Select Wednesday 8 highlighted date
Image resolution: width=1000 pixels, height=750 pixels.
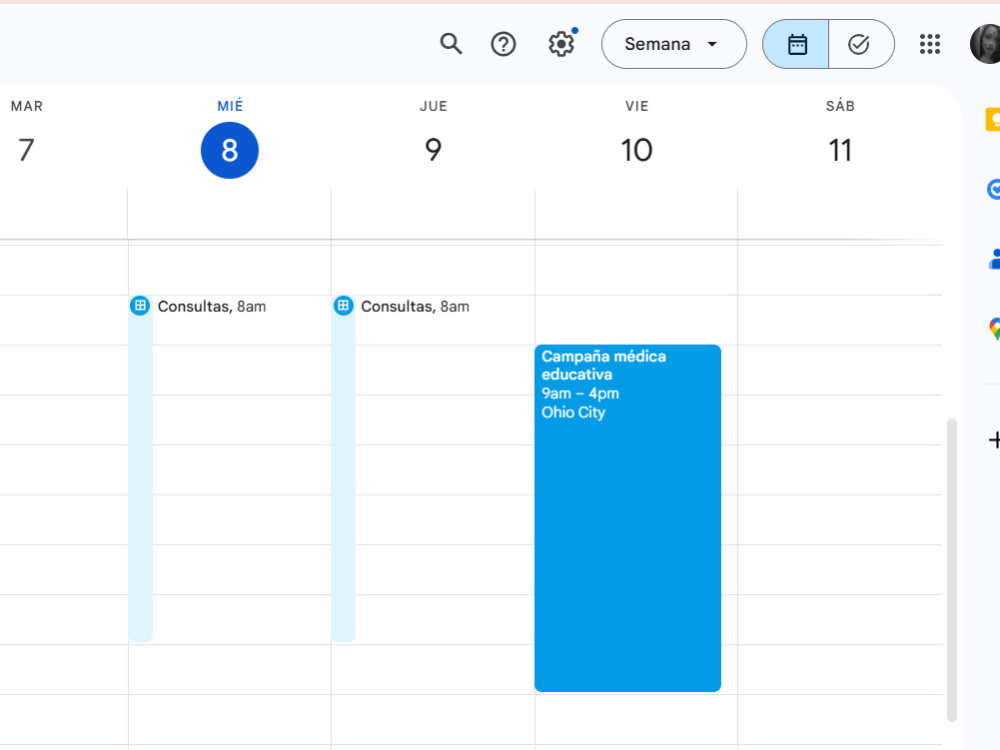230,151
